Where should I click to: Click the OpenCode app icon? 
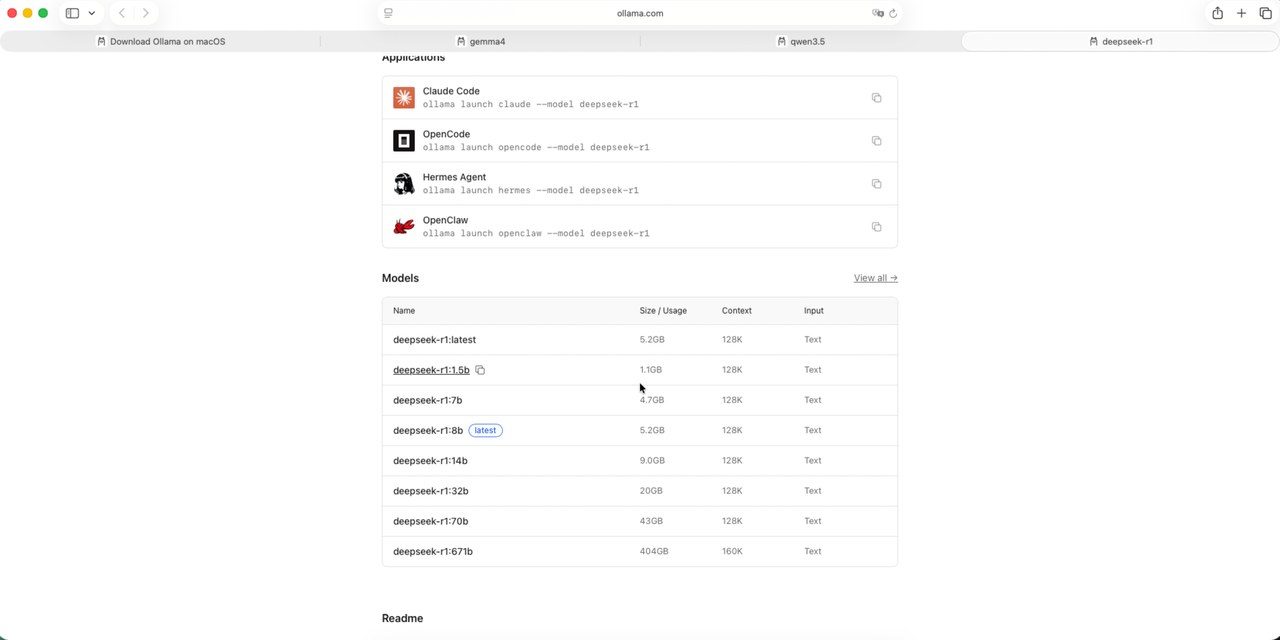point(404,141)
